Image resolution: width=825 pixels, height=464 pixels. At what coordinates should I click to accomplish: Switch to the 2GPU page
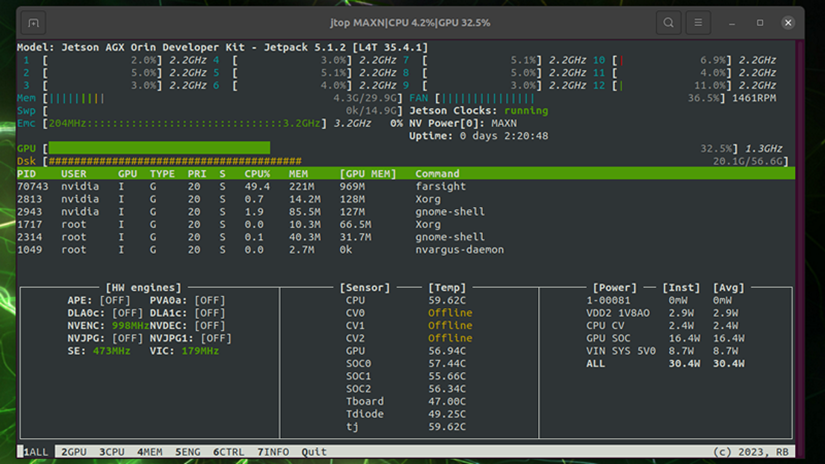(x=74, y=452)
